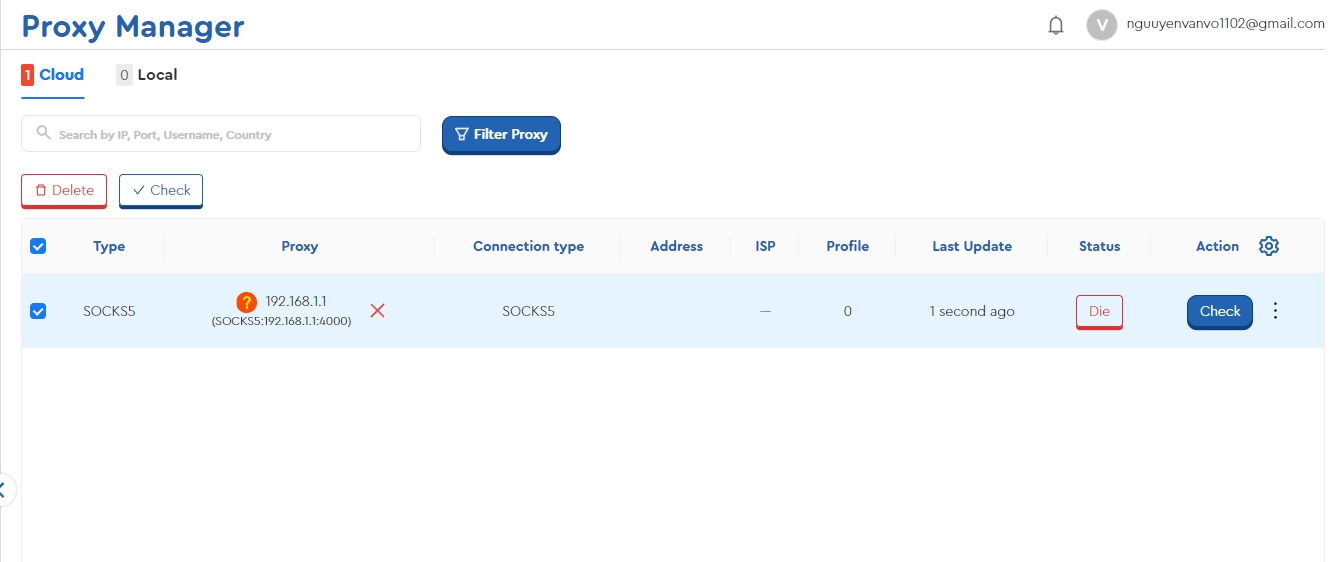Click the orange question mark proxy icon

pyautogui.click(x=246, y=302)
